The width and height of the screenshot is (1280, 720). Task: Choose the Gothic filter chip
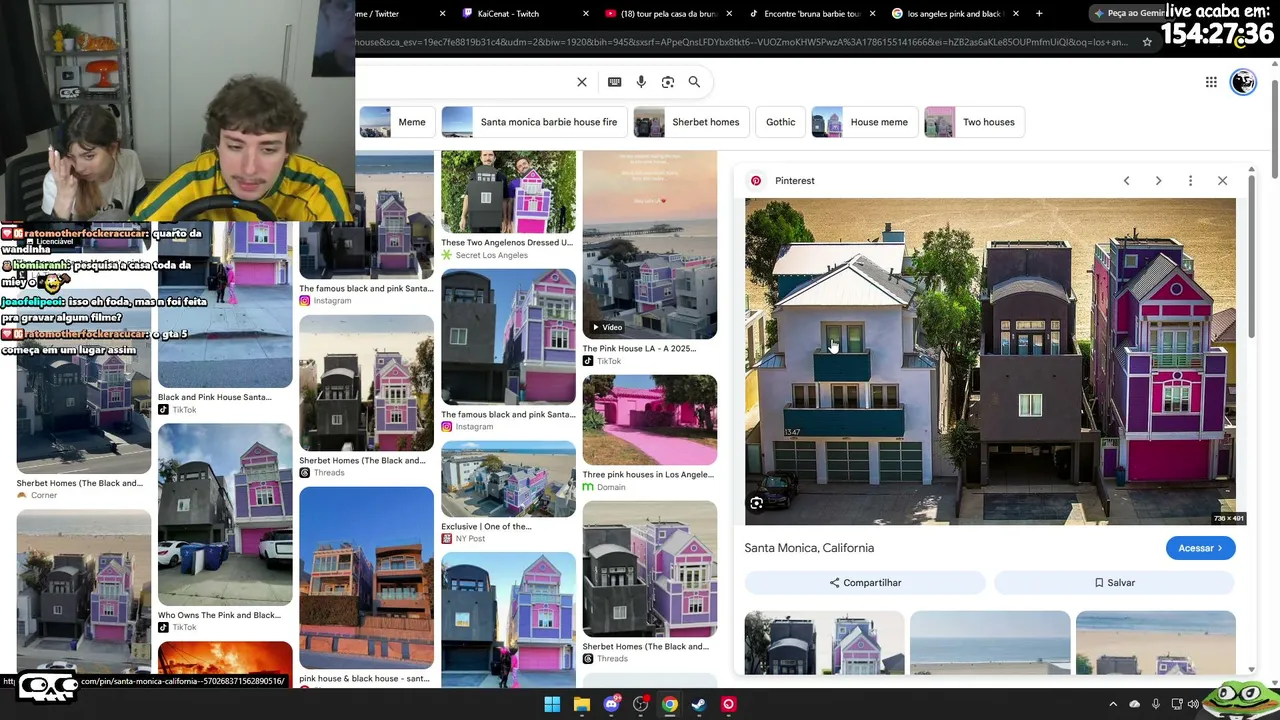coord(780,122)
